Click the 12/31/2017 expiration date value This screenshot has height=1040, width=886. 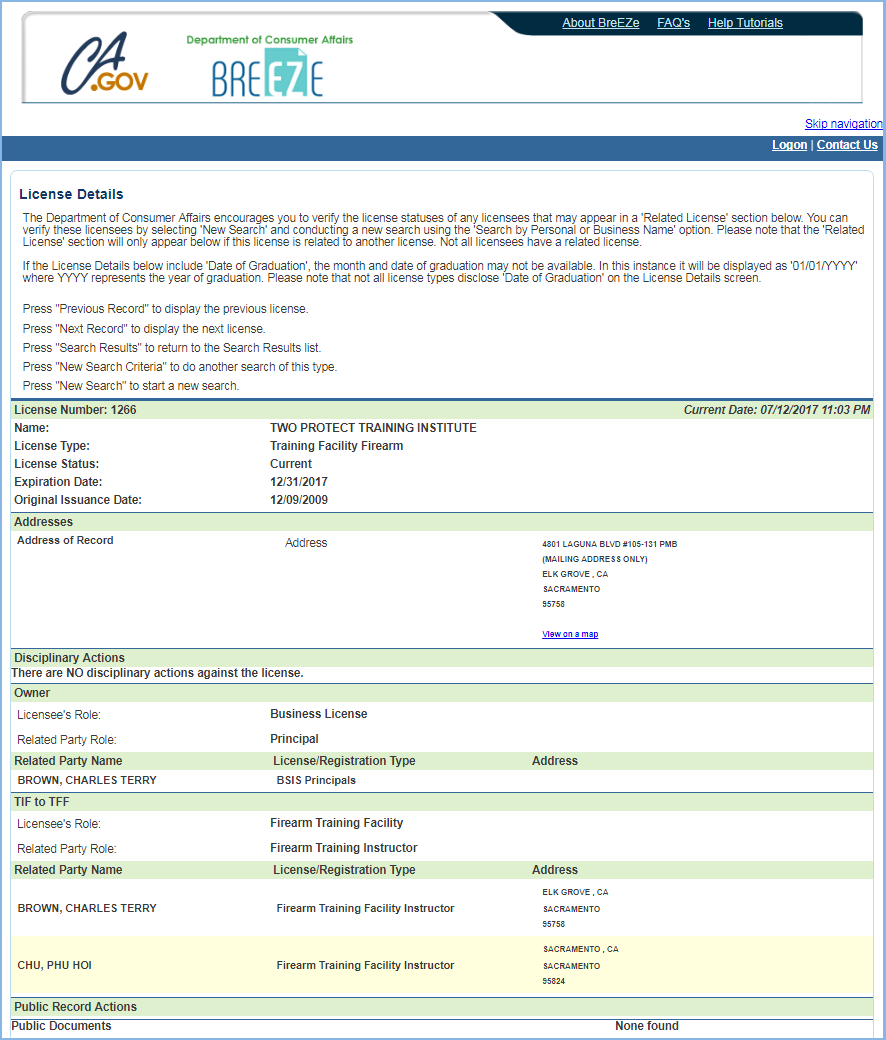[x=299, y=482]
